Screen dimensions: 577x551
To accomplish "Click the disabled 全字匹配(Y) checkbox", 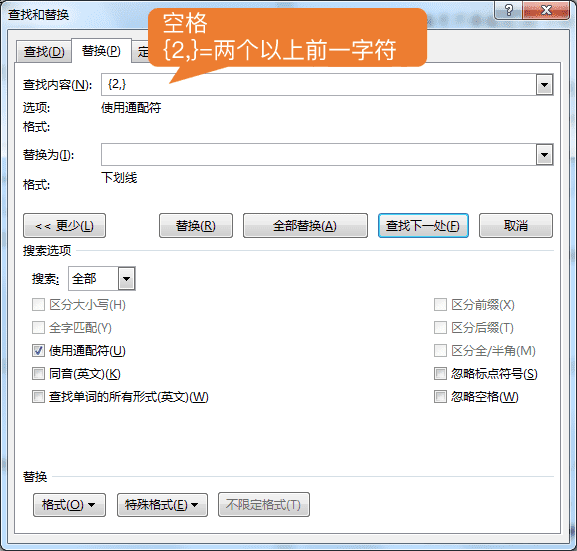I will [38, 328].
